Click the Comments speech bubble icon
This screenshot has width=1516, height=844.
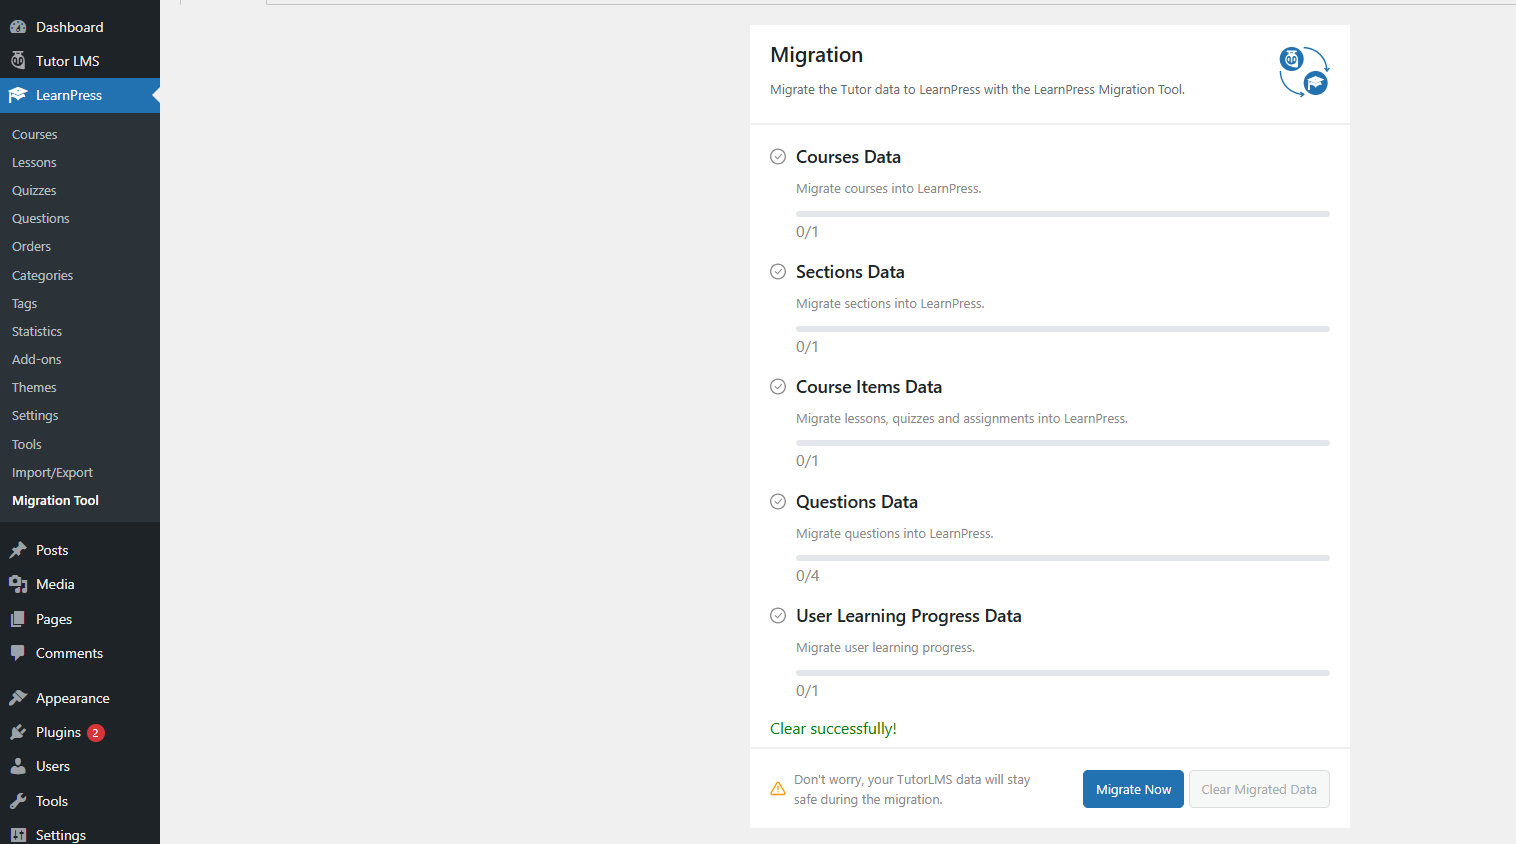coord(18,653)
